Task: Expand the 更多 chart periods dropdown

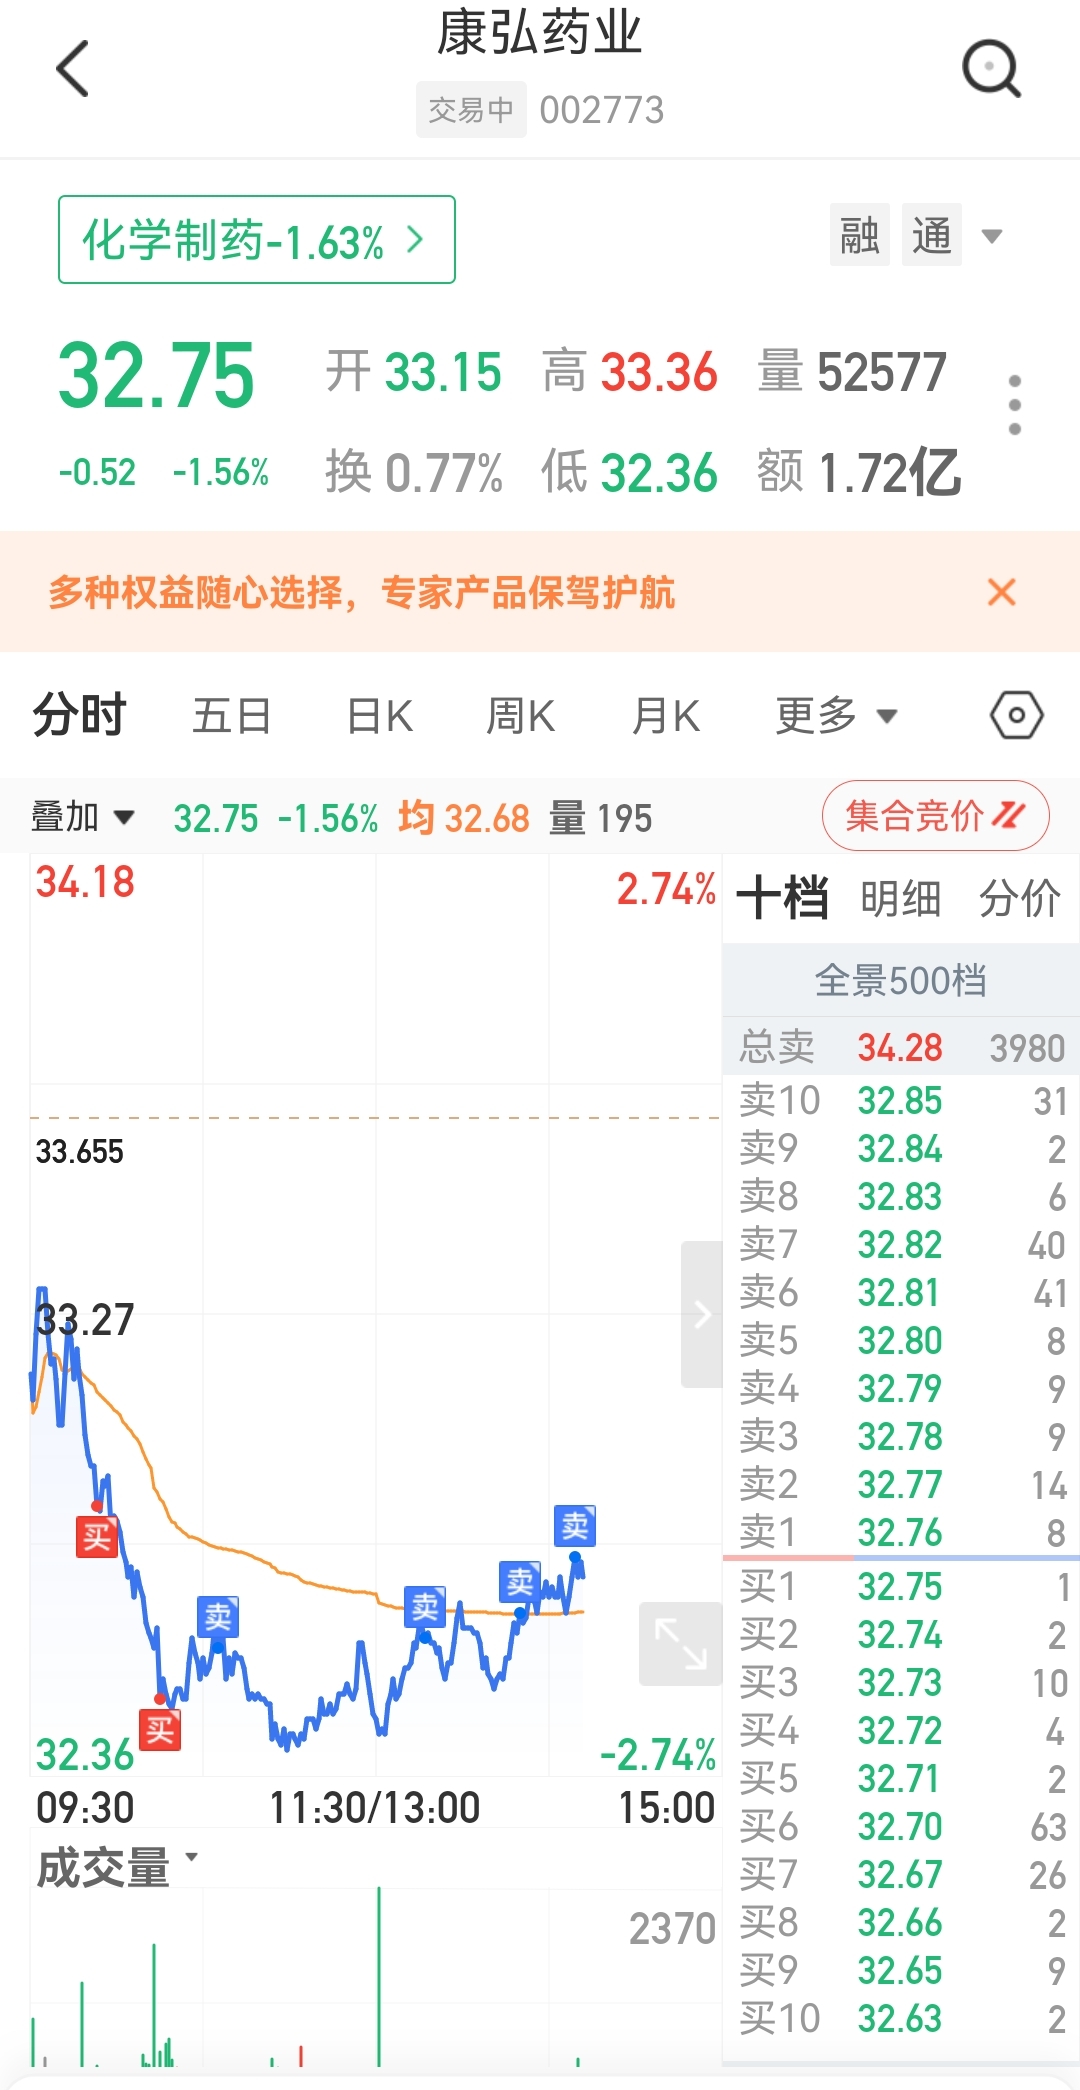Action: pos(836,716)
